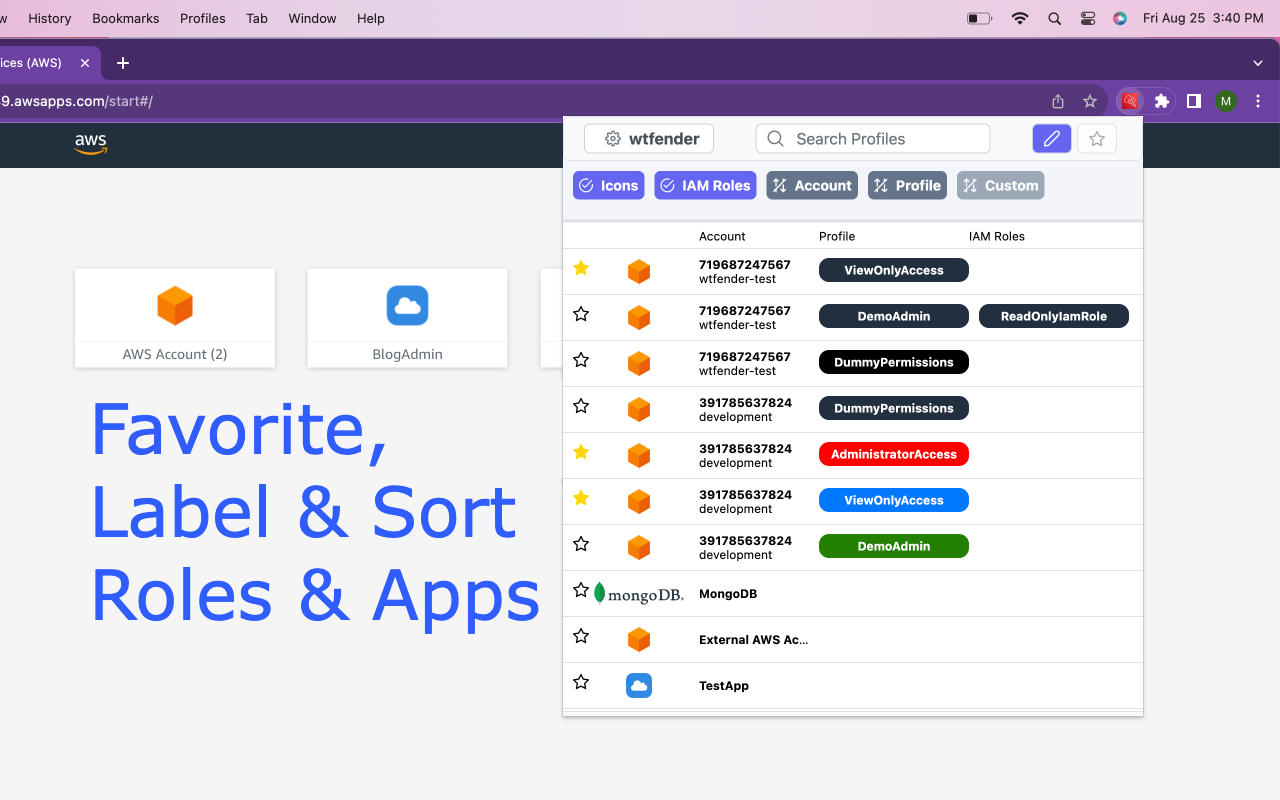The height and width of the screenshot is (800, 1280).
Task: Favorite the MongoDB row star
Action: pos(581,590)
